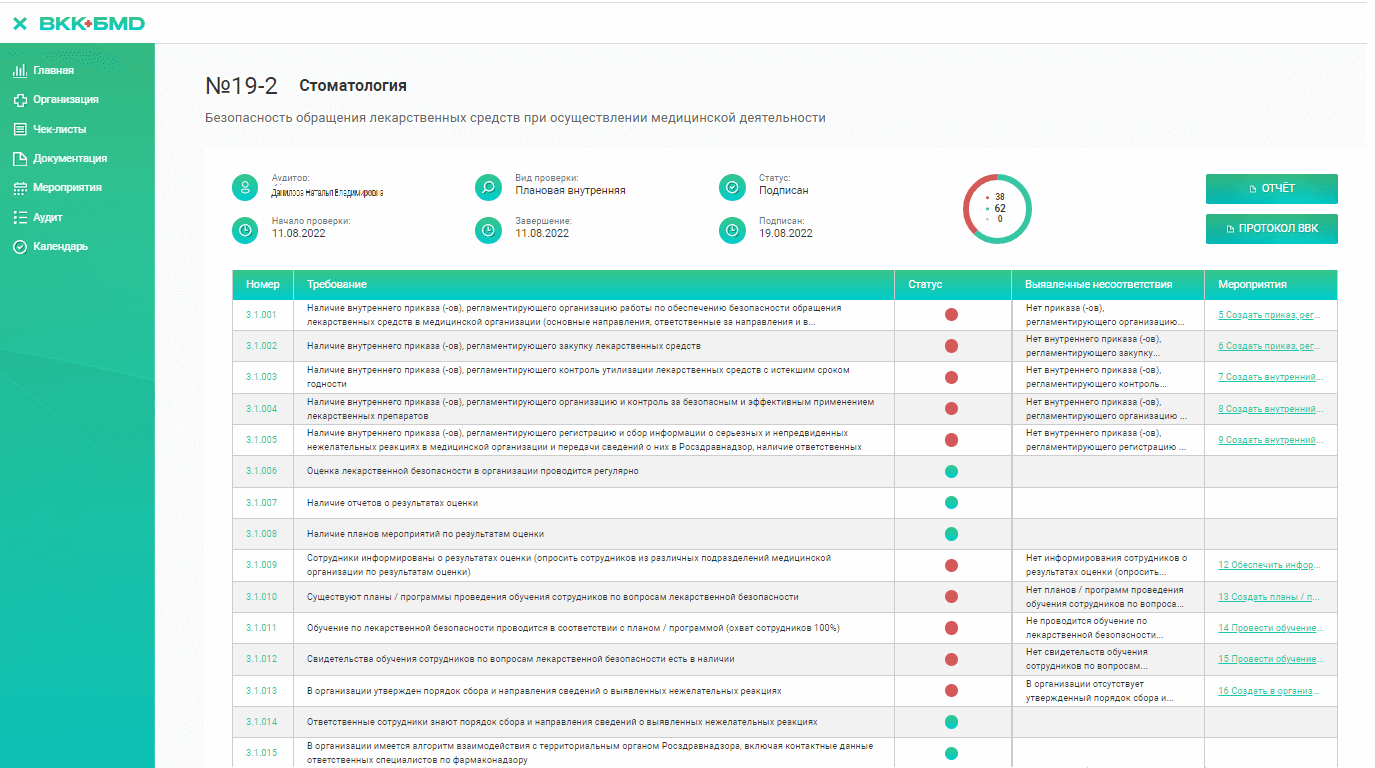Screen dimensions: 1375x768
Task: Click the Начало проверки clock icon
Action: [x=245, y=231]
